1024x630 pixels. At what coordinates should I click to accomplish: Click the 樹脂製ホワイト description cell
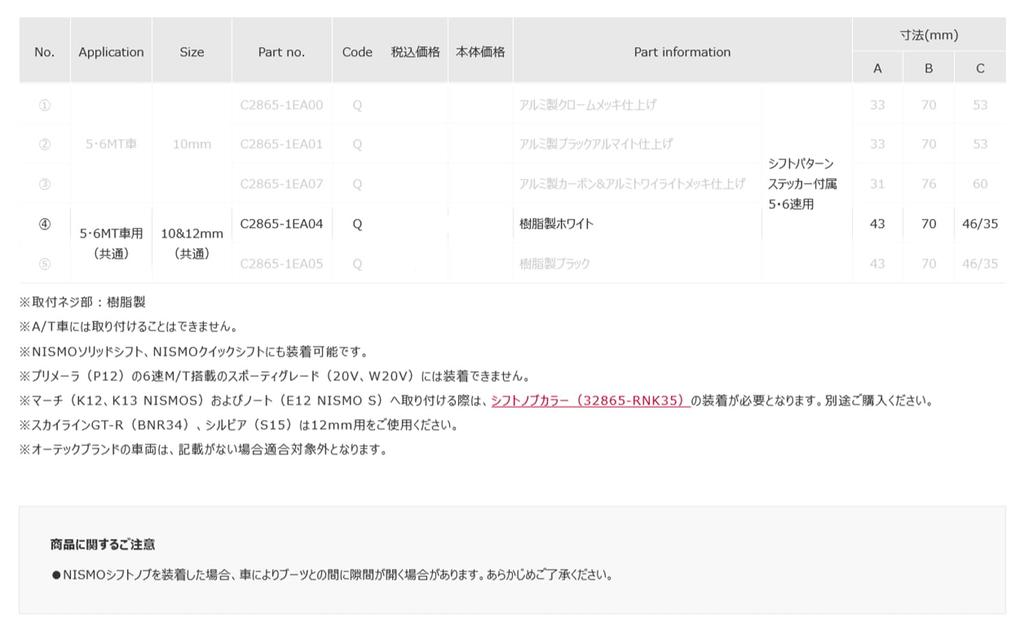click(556, 224)
